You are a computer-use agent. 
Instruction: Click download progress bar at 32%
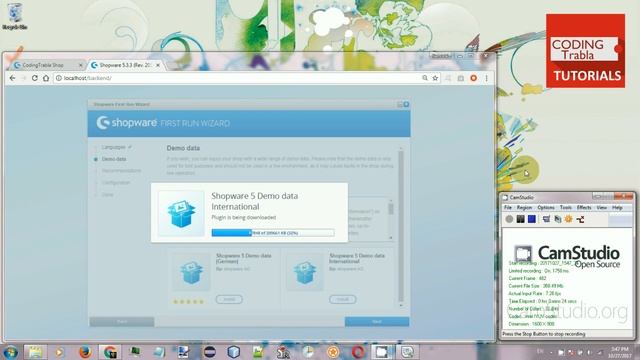click(273, 233)
